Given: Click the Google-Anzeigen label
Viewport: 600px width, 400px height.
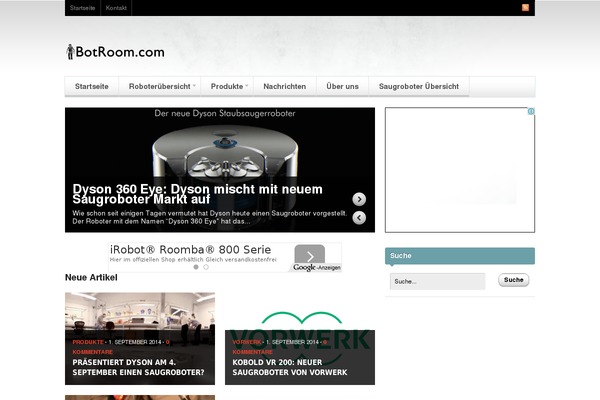Looking at the screenshot, I should pyautogui.click(x=317, y=268).
